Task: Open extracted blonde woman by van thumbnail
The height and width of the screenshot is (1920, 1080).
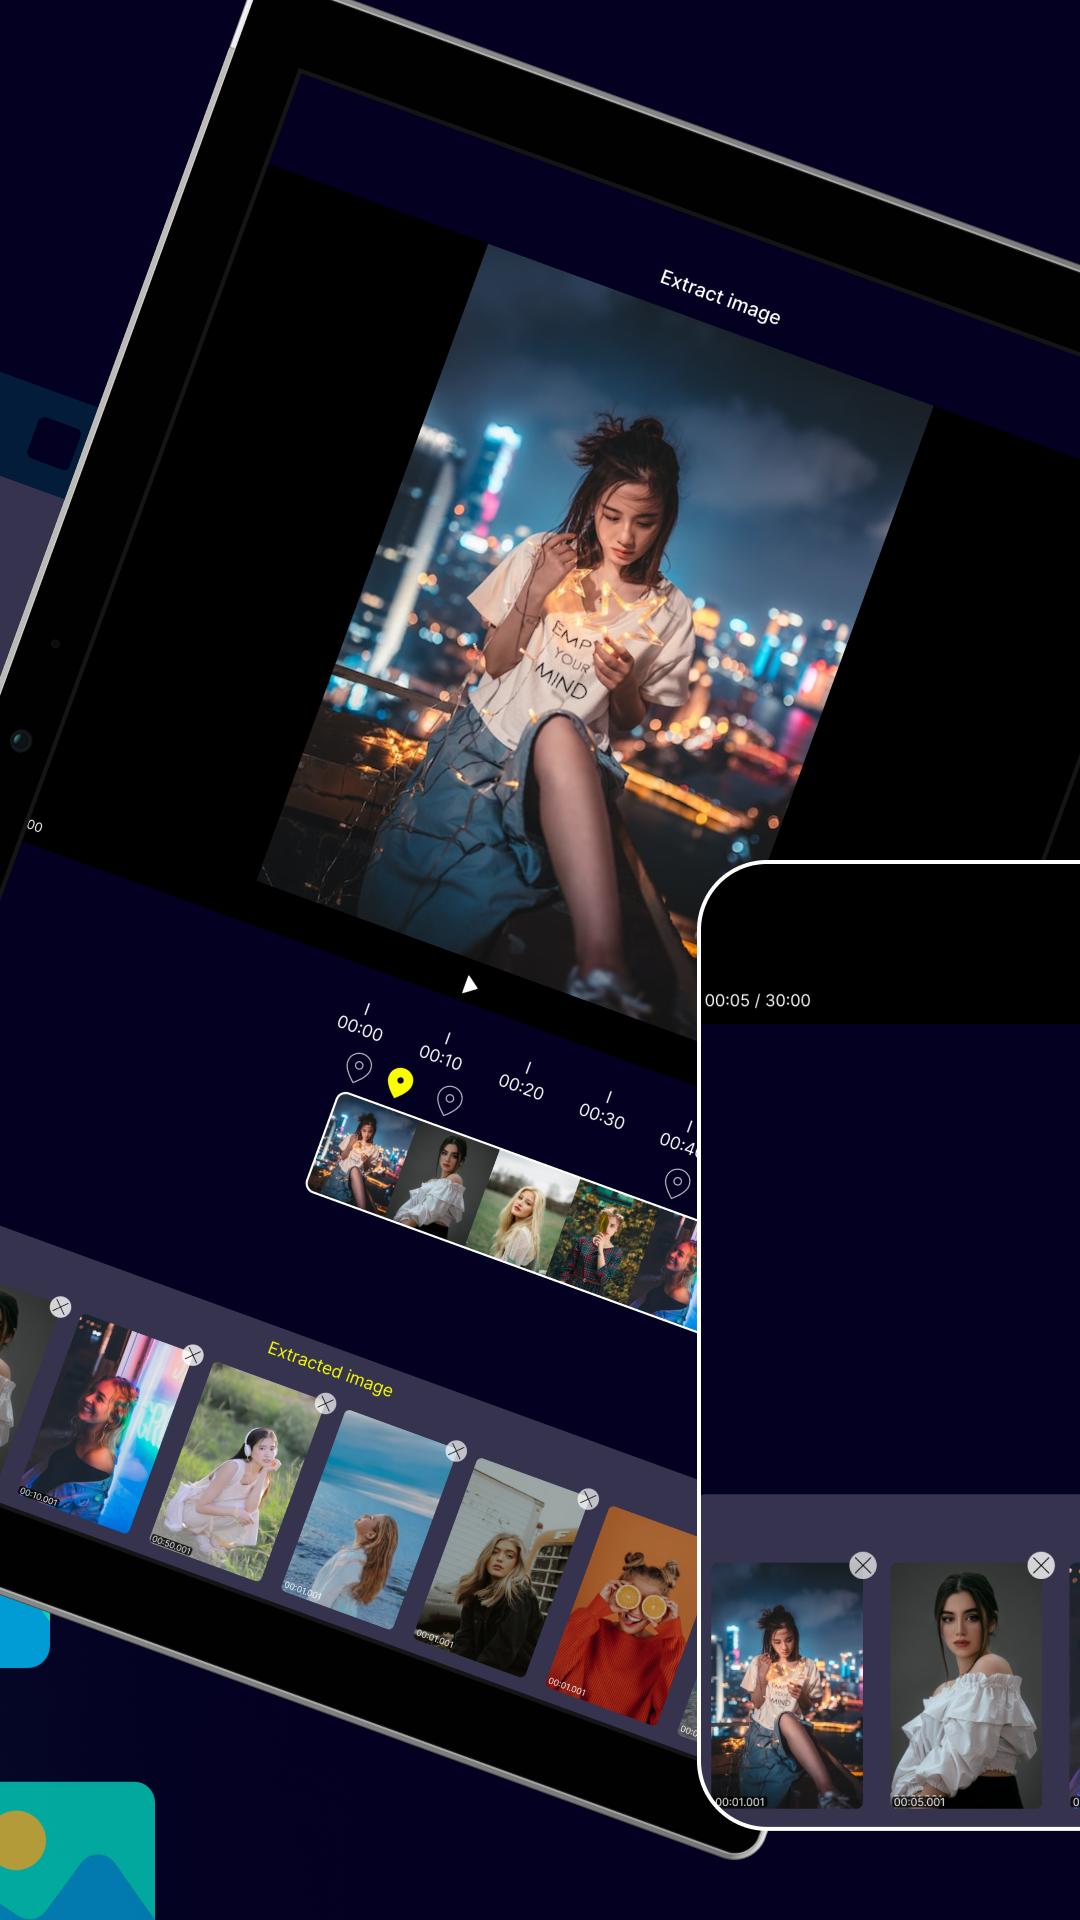Action: pyautogui.click(x=500, y=1568)
